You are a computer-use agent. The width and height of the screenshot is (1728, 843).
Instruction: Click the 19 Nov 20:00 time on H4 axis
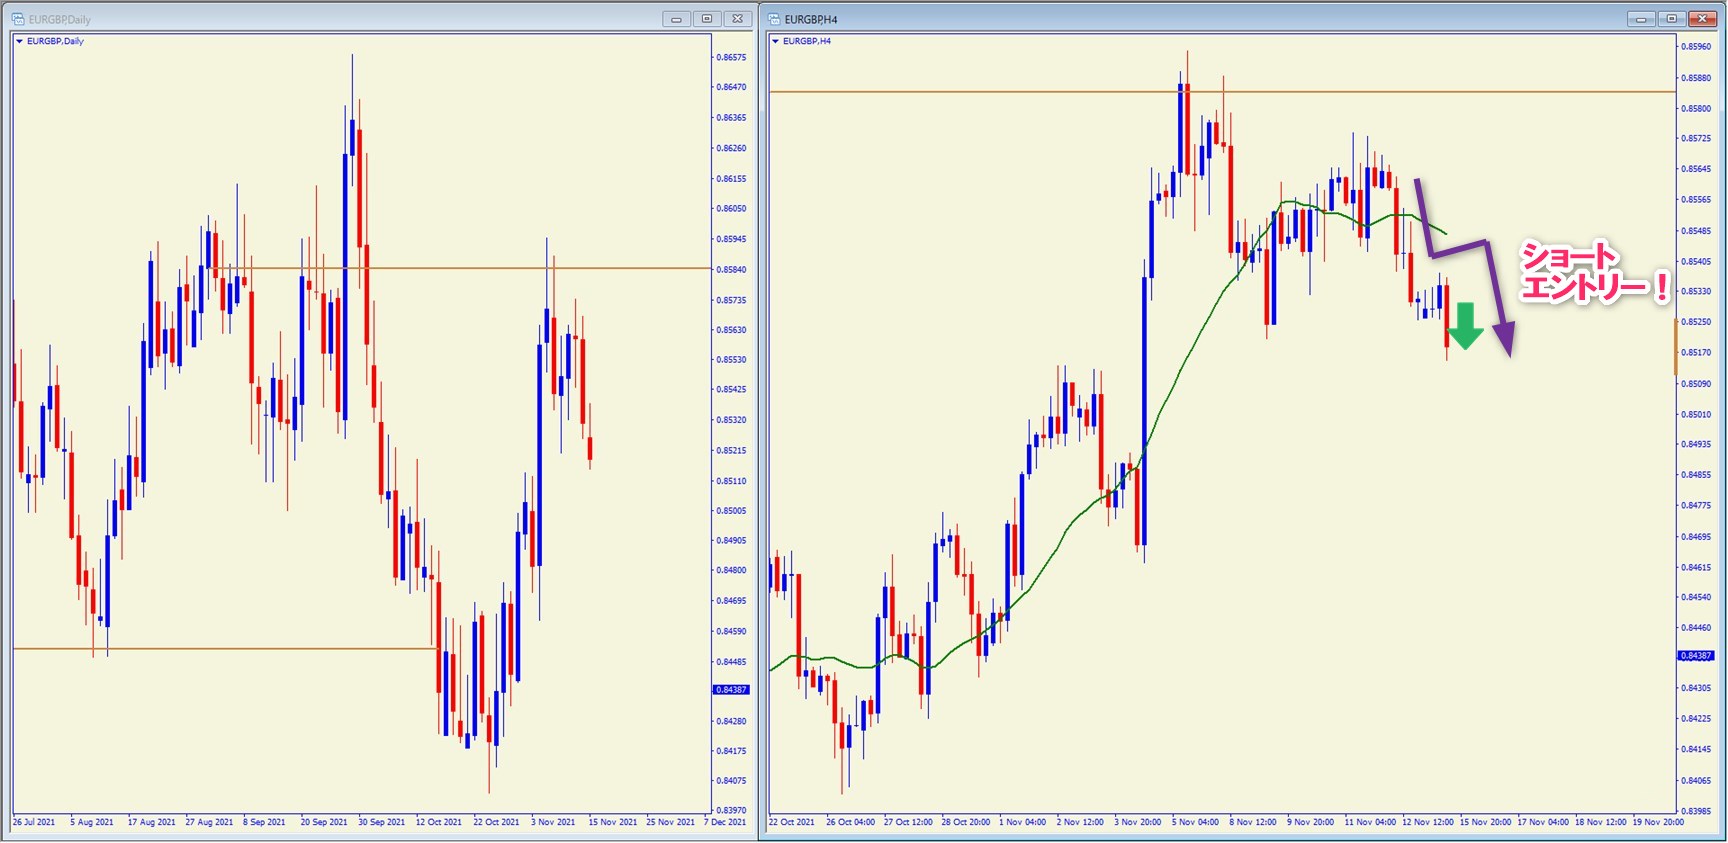1658,822
